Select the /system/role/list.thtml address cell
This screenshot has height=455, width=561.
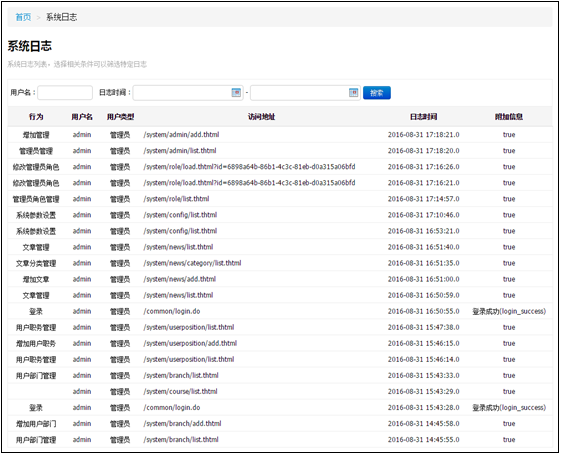pos(176,199)
